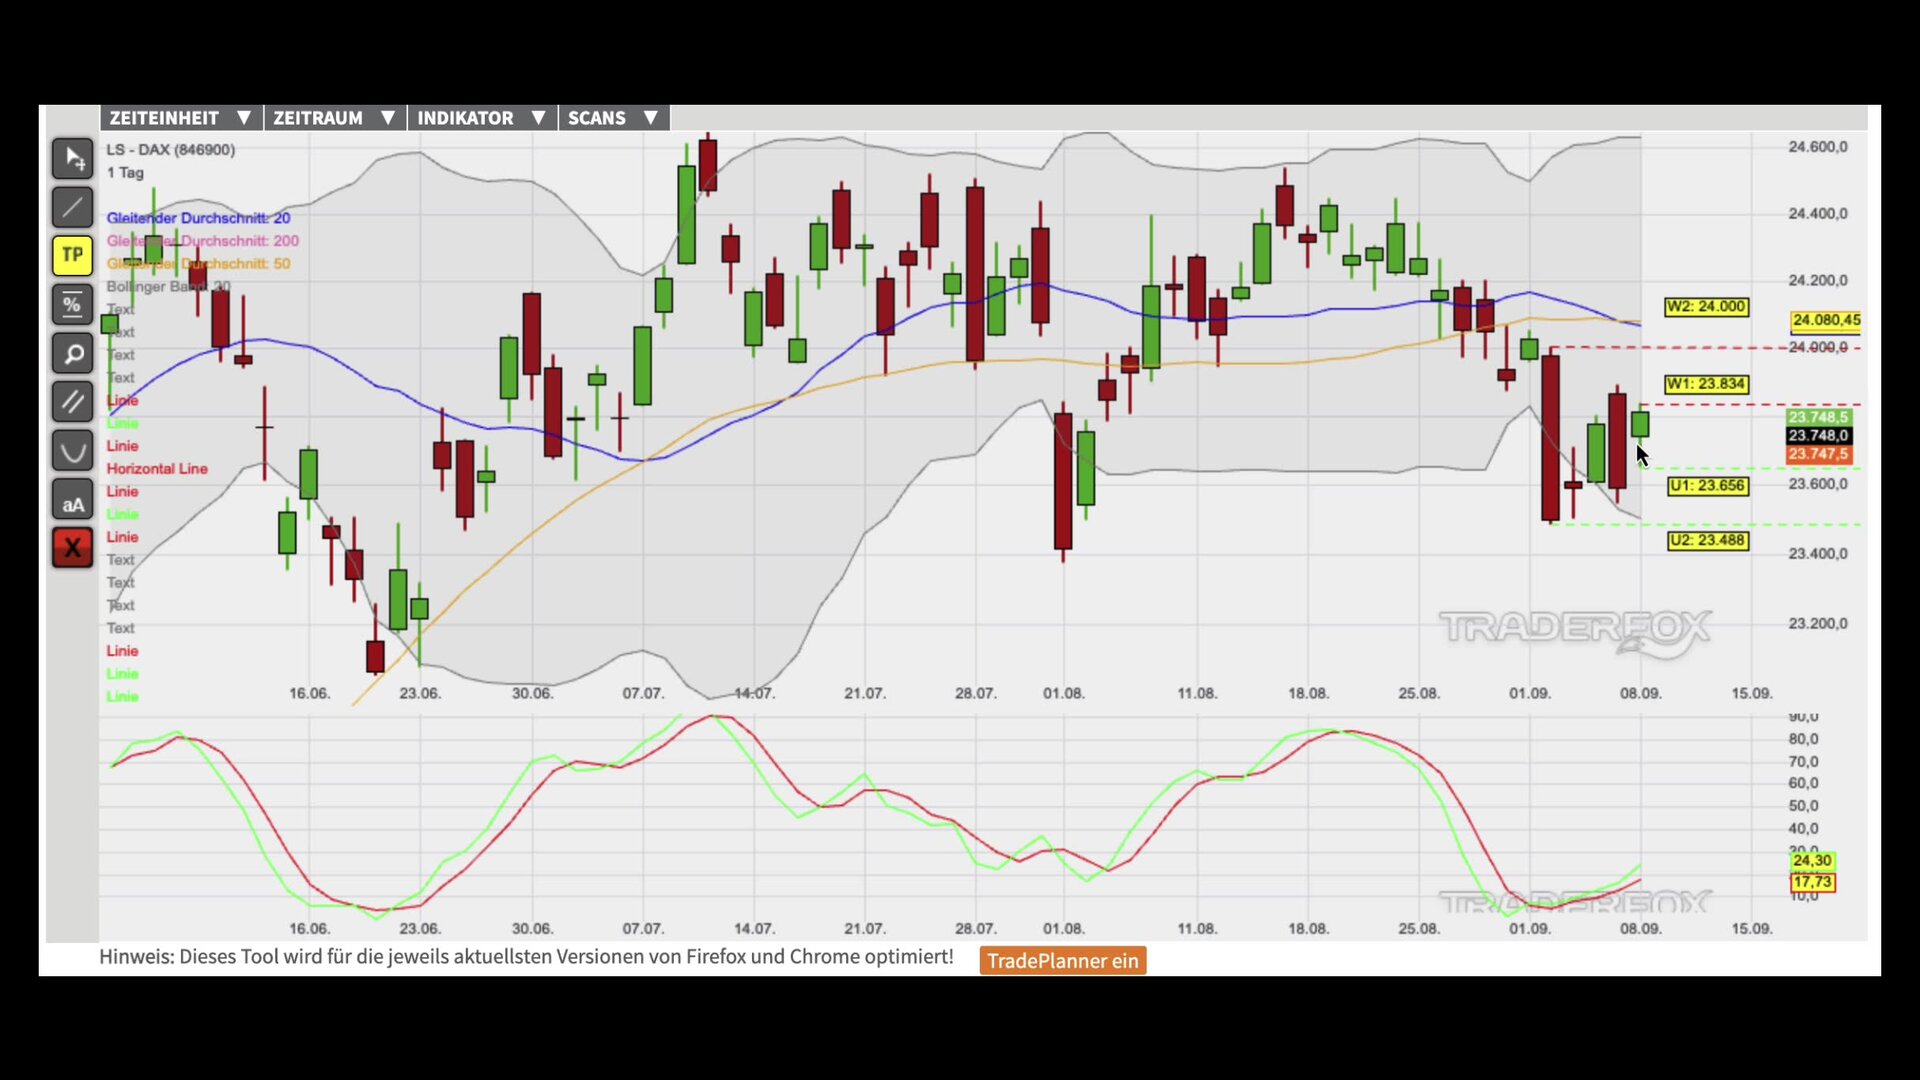1920x1080 pixels.
Task: Expand the SCANS menu
Action: [x=614, y=118]
